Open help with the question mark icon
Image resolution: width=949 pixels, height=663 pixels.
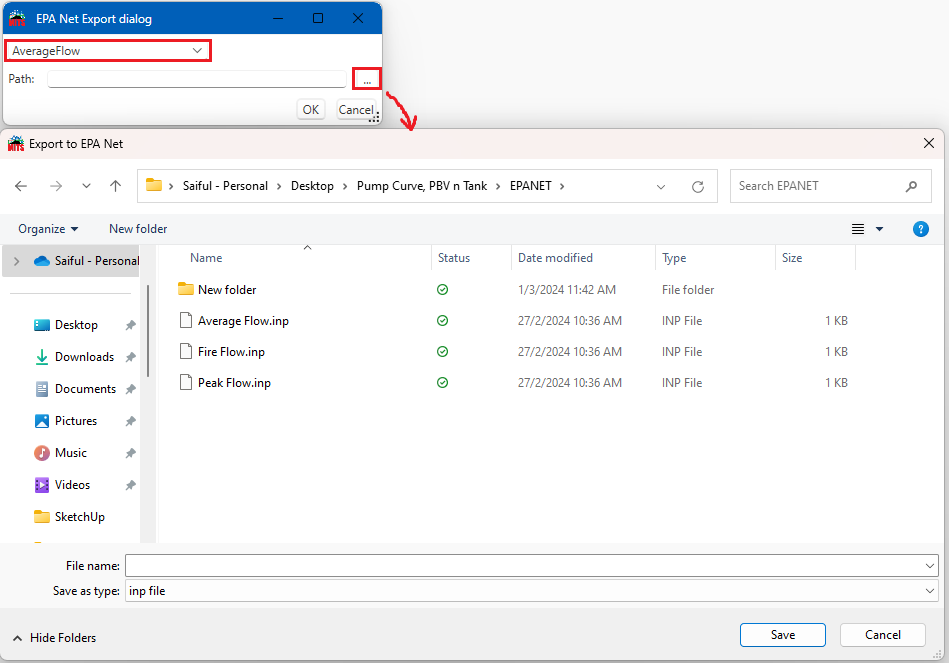point(921,229)
